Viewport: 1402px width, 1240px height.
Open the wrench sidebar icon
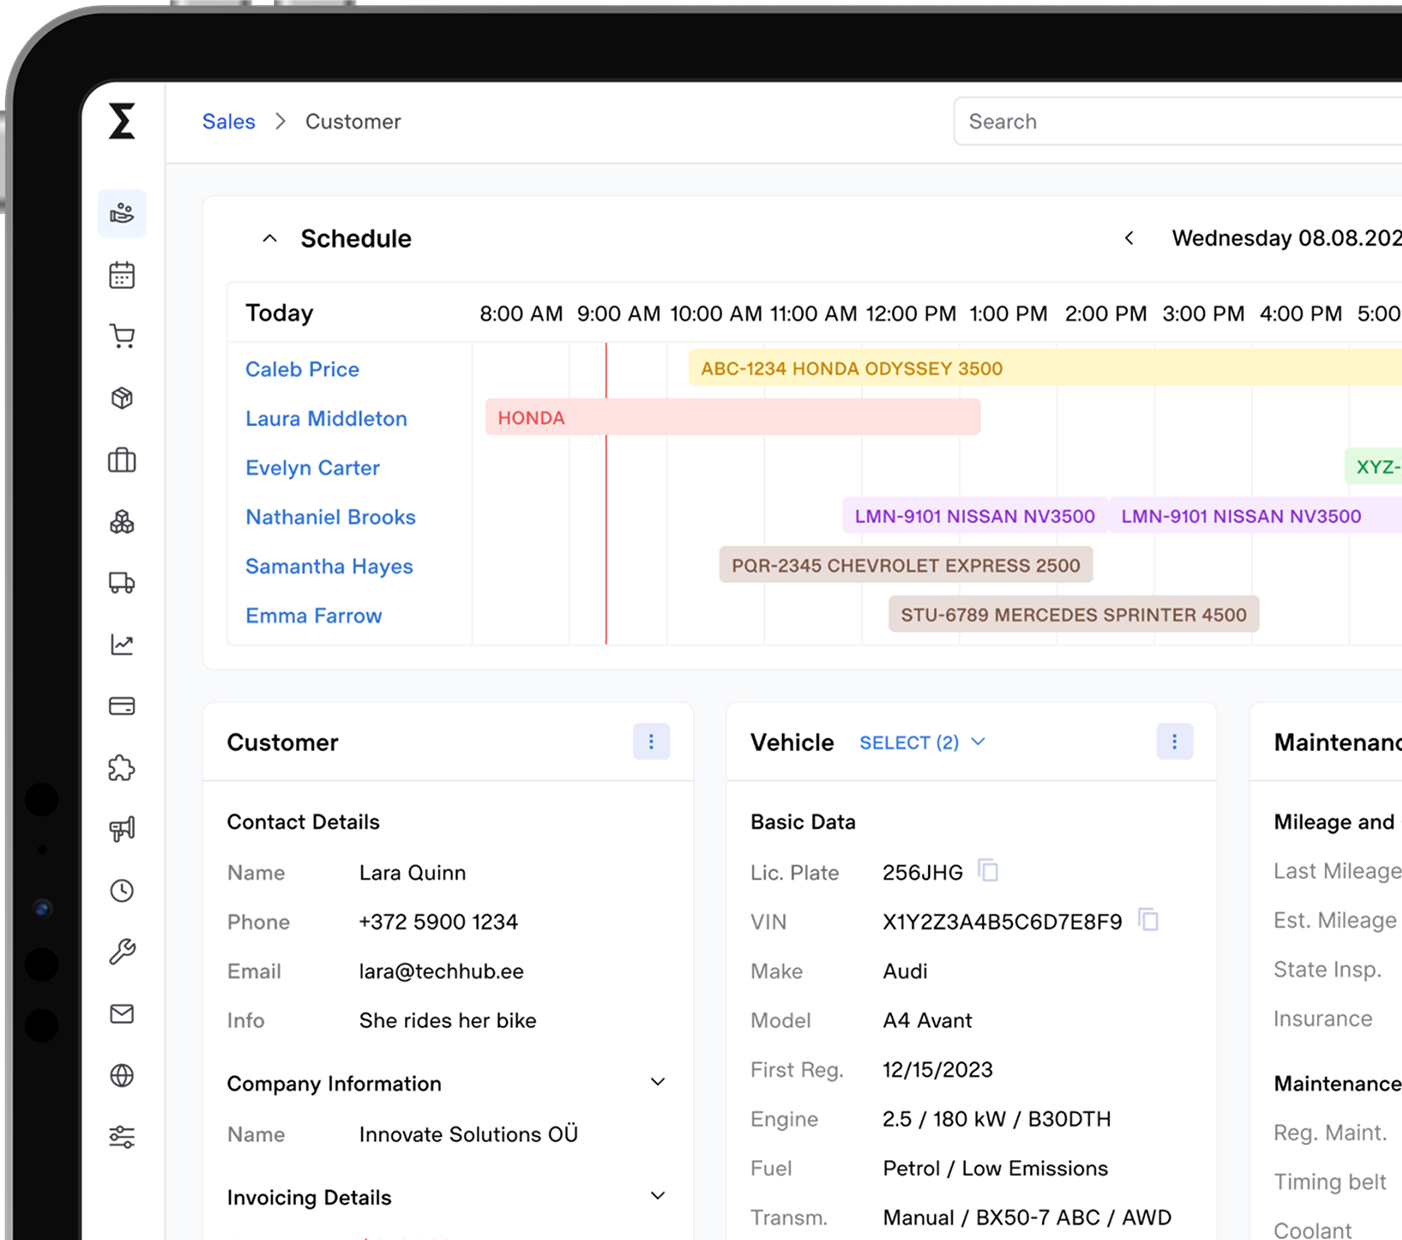[x=122, y=952]
